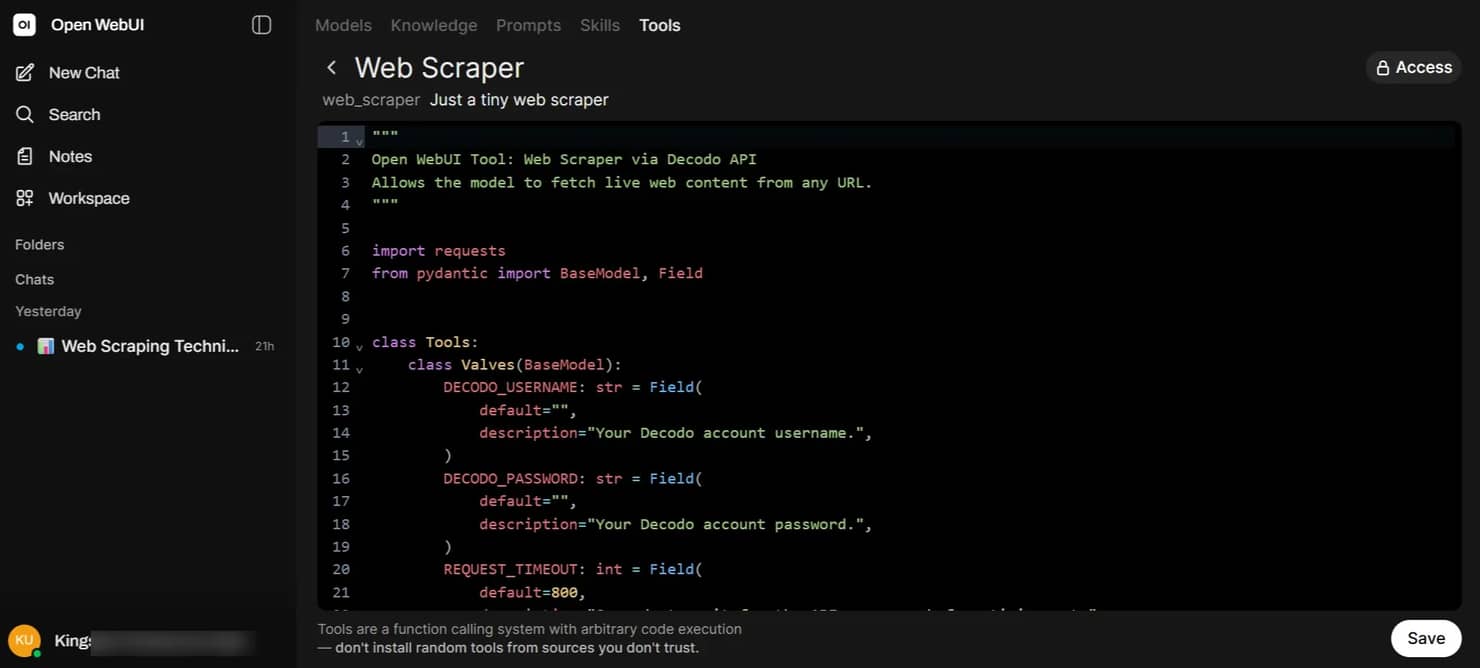Switch to the Skills tab
1480x668 pixels.
(600, 25)
